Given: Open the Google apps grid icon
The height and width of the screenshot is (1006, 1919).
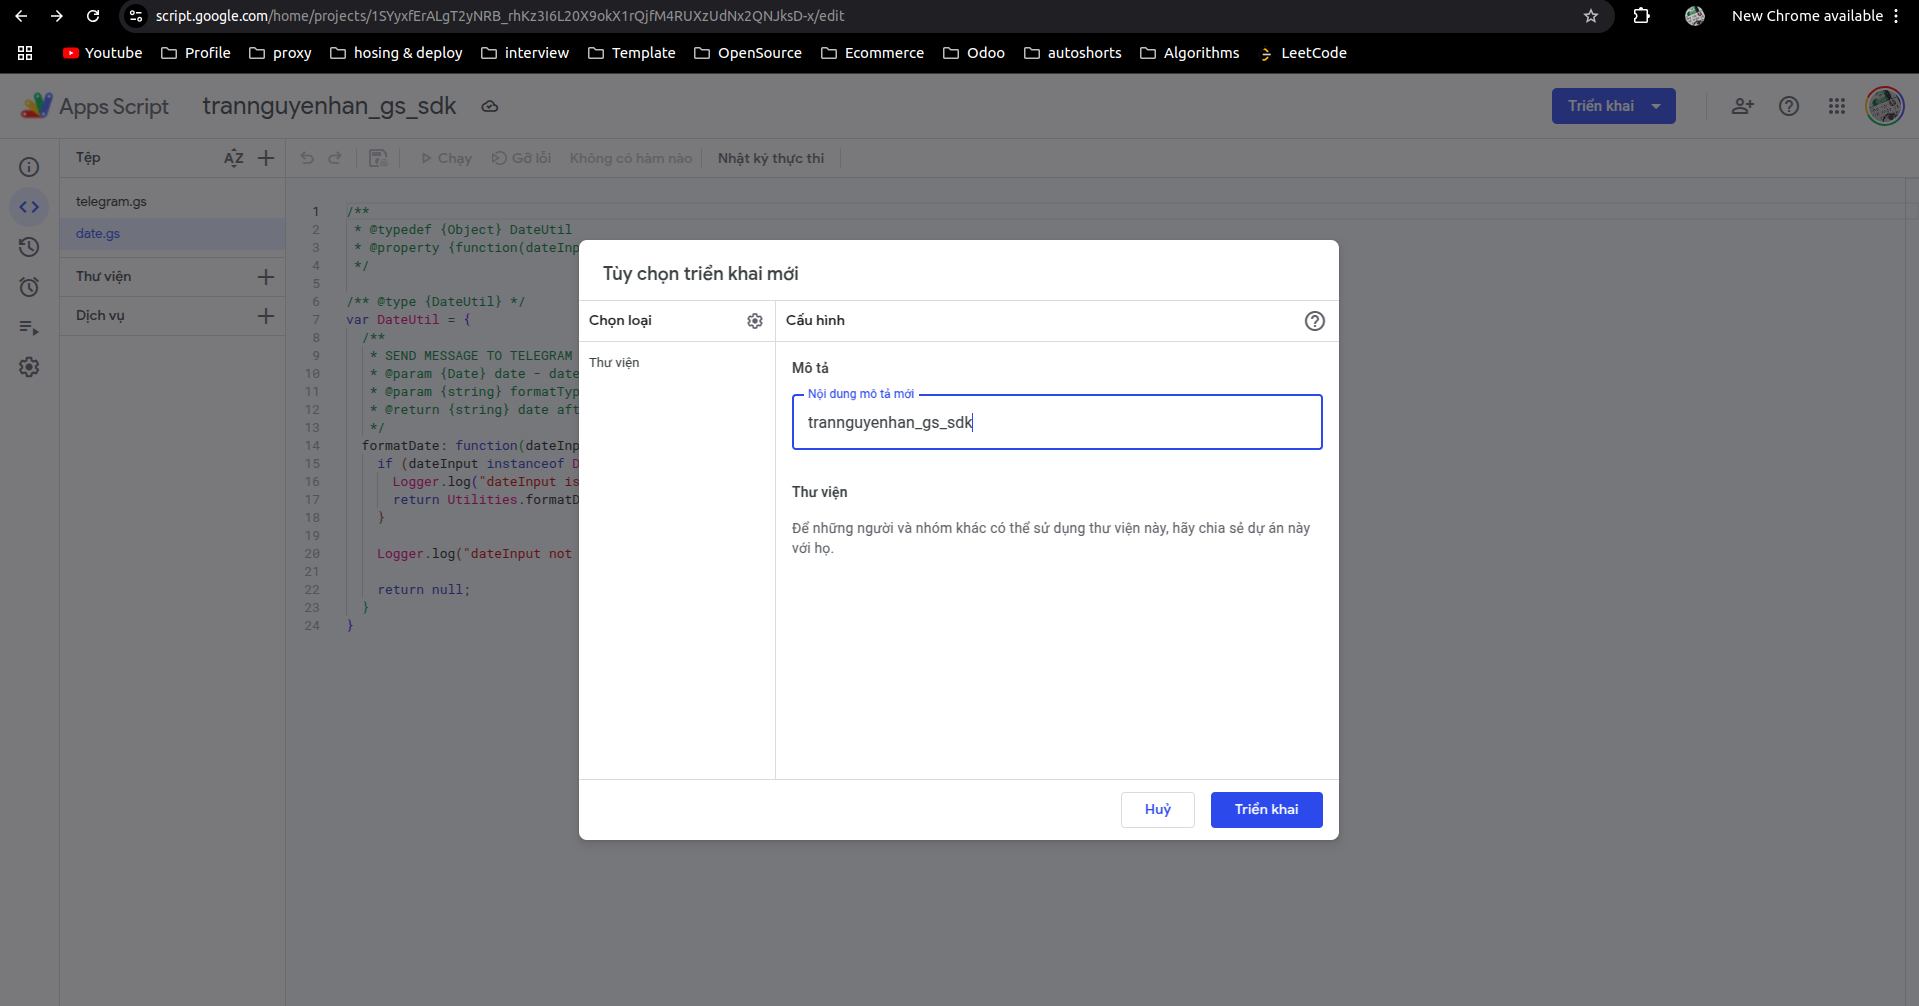Looking at the screenshot, I should point(1836,106).
